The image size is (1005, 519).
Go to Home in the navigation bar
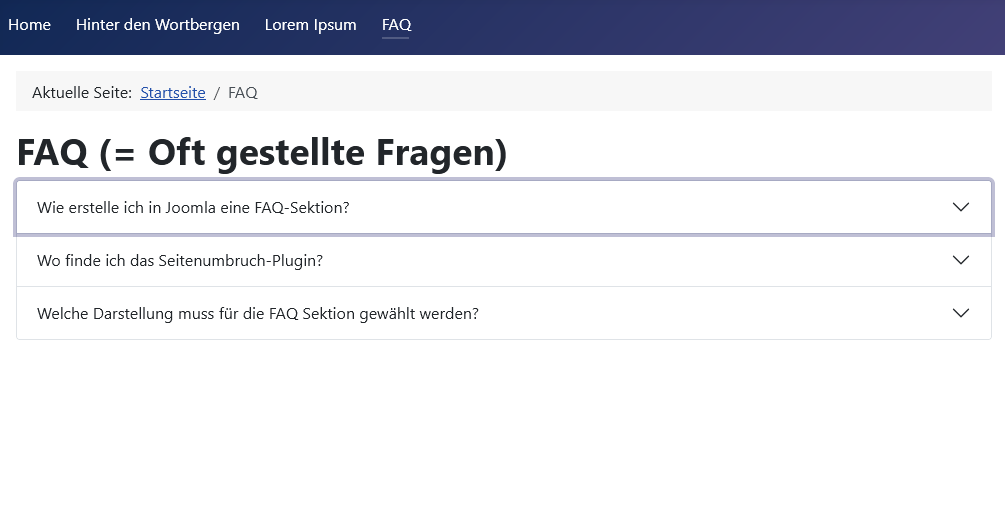pyautogui.click(x=29, y=25)
